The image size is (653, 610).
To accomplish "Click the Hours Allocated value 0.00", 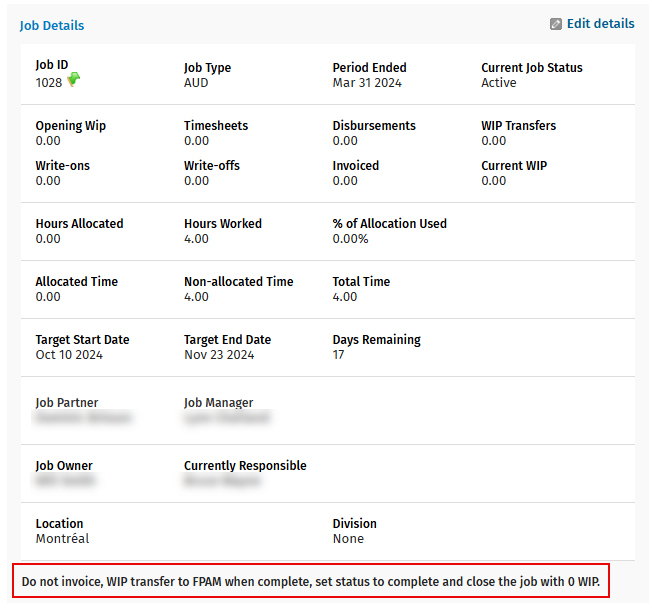I will click(x=48, y=239).
